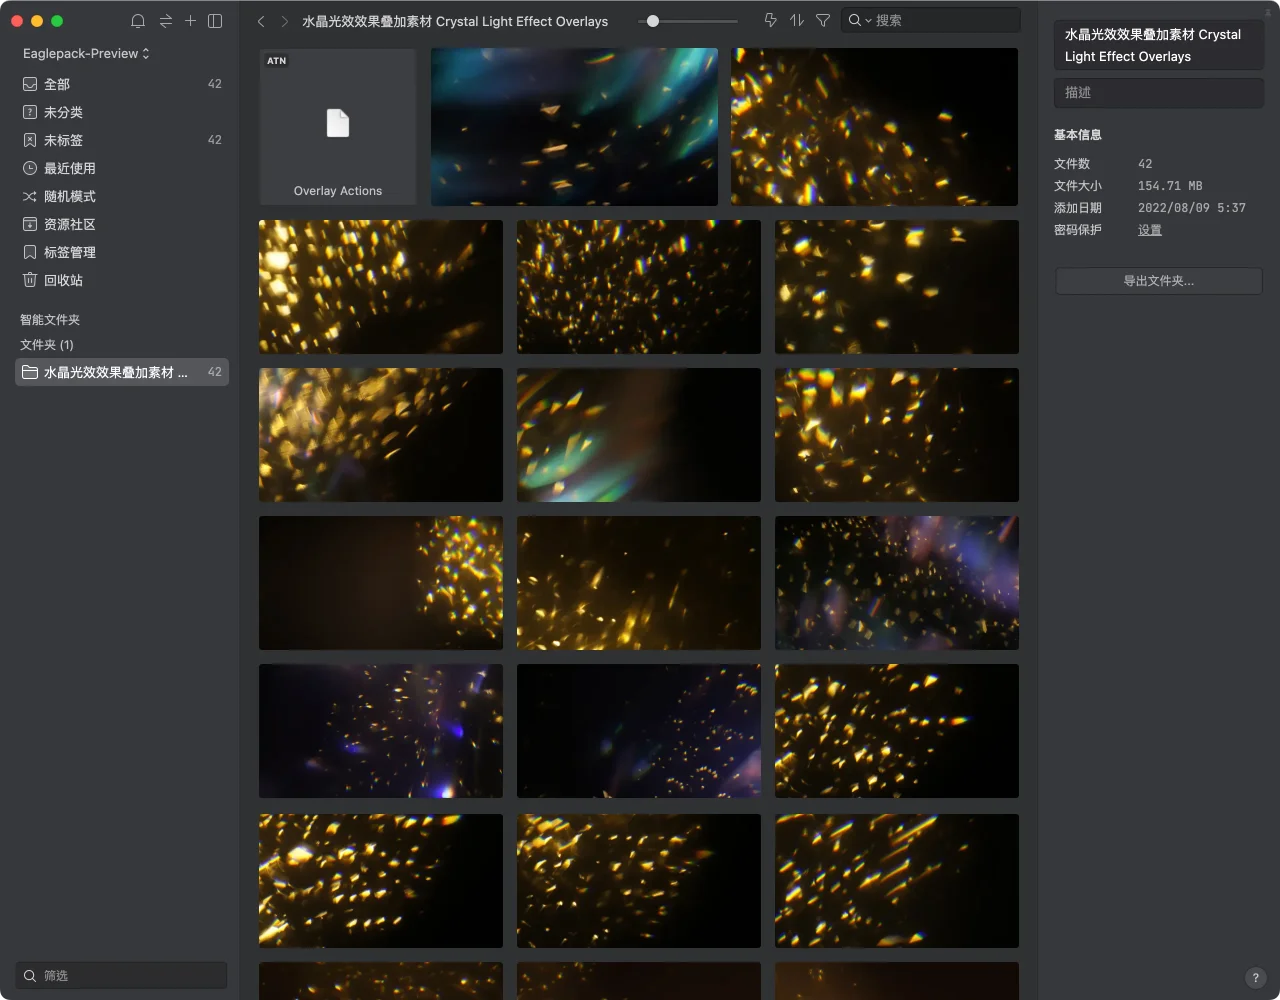Image resolution: width=1280 pixels, height=1000 pixels.
Task: Click the 文件数 label
Action: point(1072,164)
